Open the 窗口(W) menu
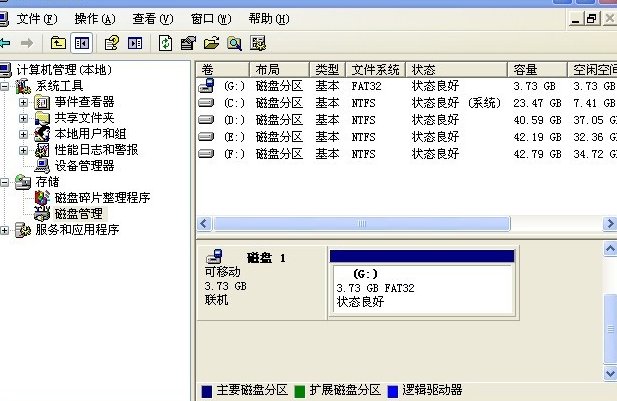The height and width of the screenshot is (401, 617). [211, 18]
